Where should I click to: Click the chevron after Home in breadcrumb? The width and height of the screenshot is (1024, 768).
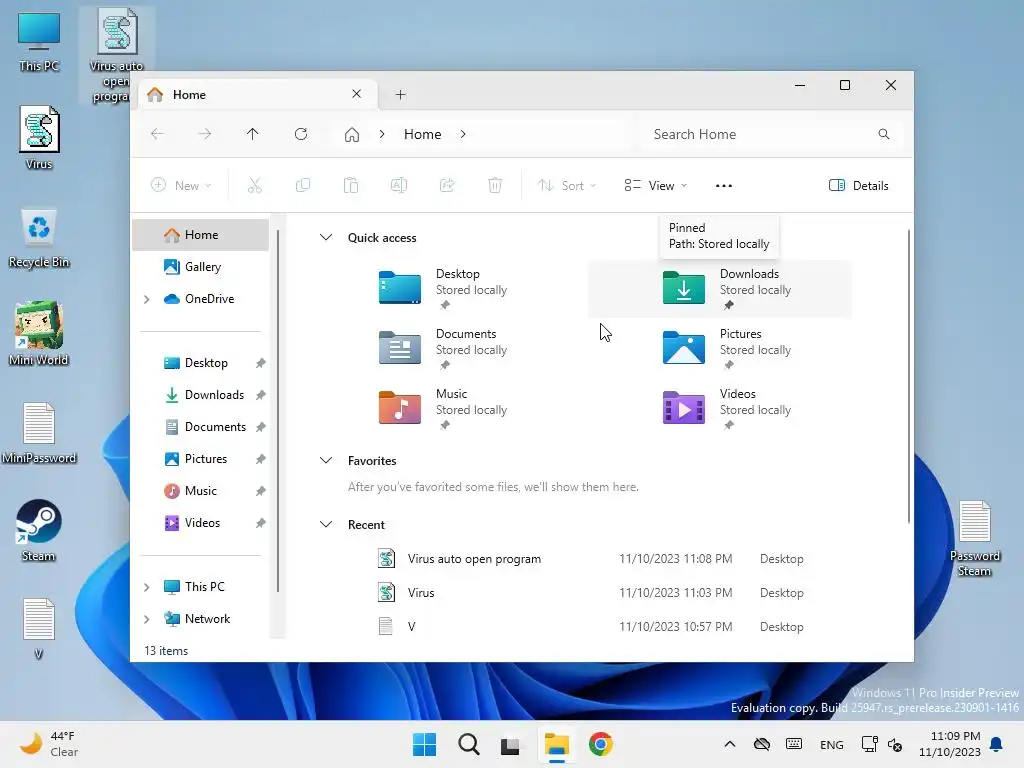tap(463, 134)
